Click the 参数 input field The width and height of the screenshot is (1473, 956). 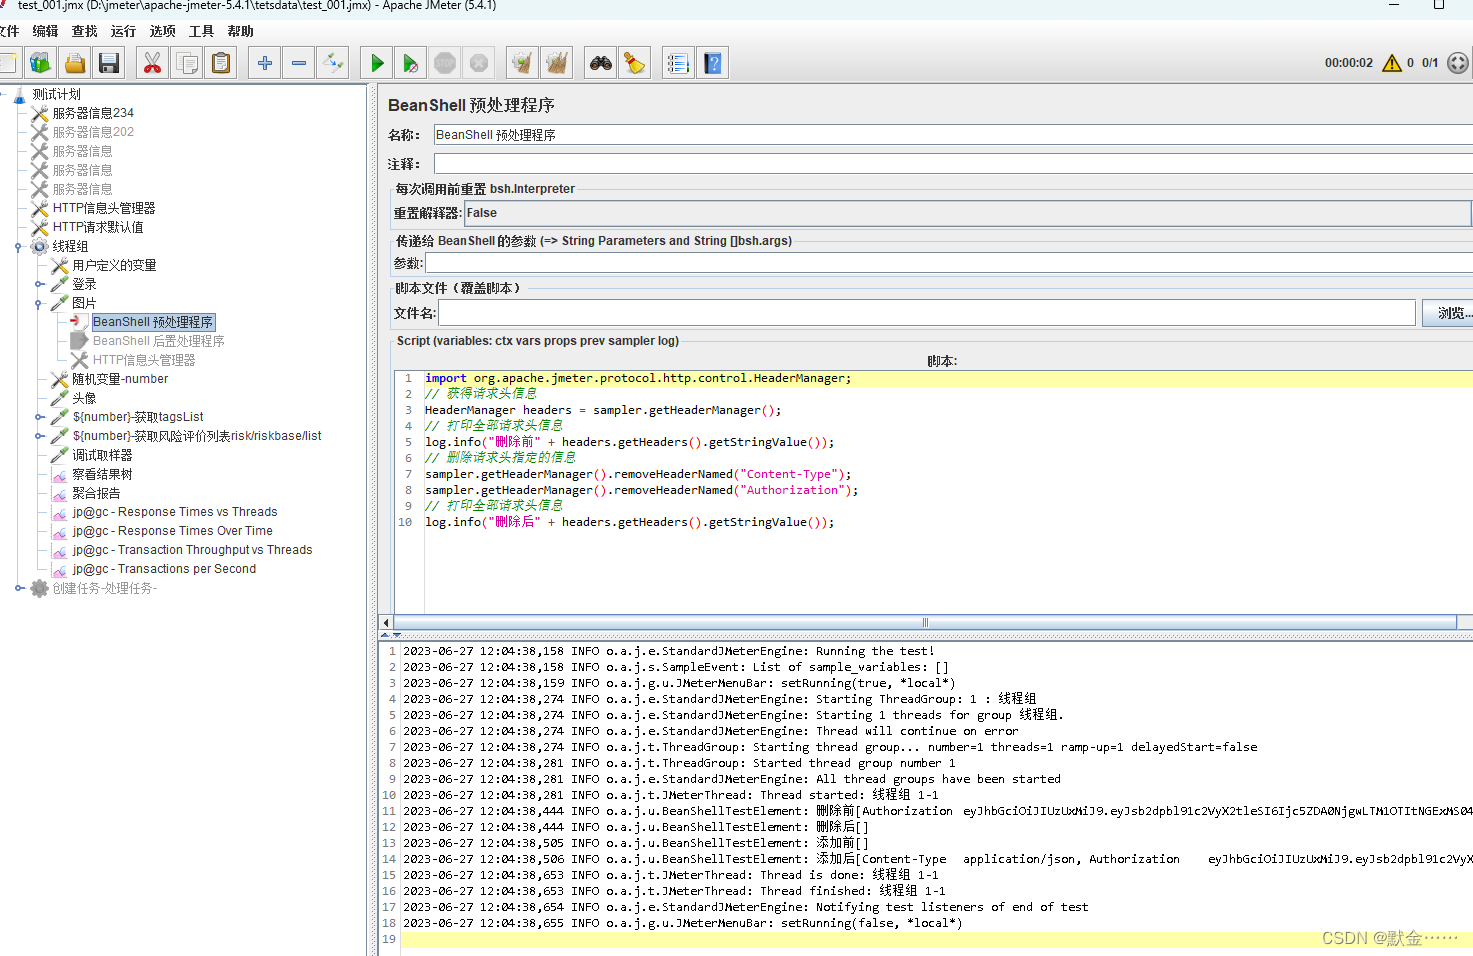point(949,263)
